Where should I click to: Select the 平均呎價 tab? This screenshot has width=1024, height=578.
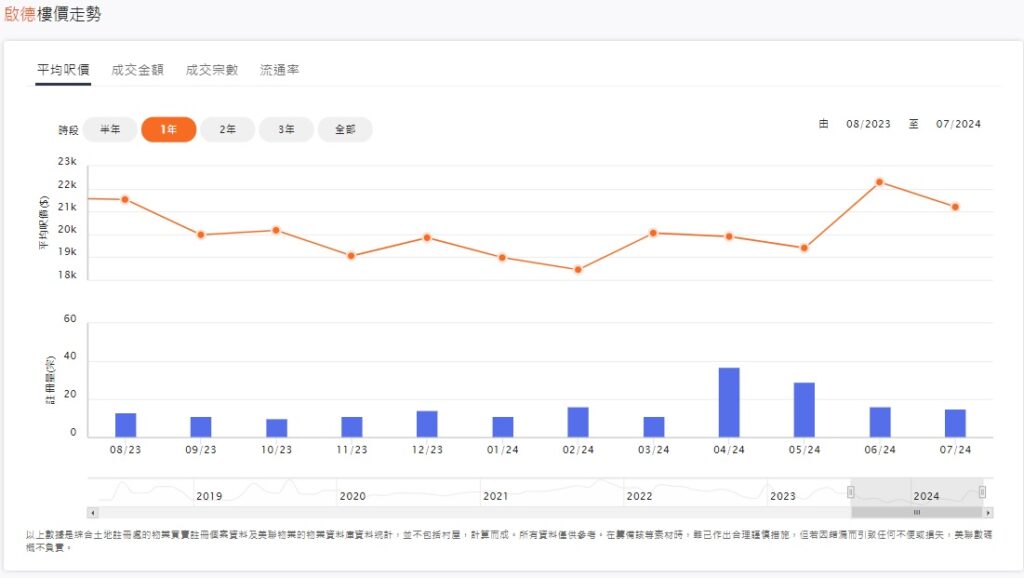tap(63, 70)
